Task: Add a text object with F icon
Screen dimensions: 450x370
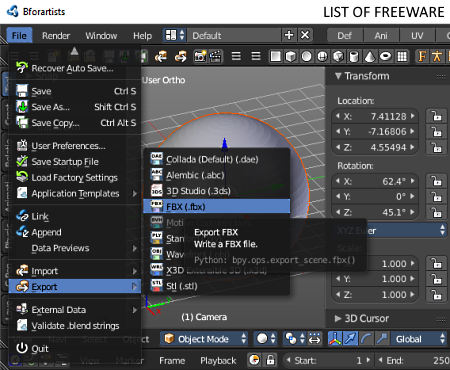Action: tap(422, 56)
